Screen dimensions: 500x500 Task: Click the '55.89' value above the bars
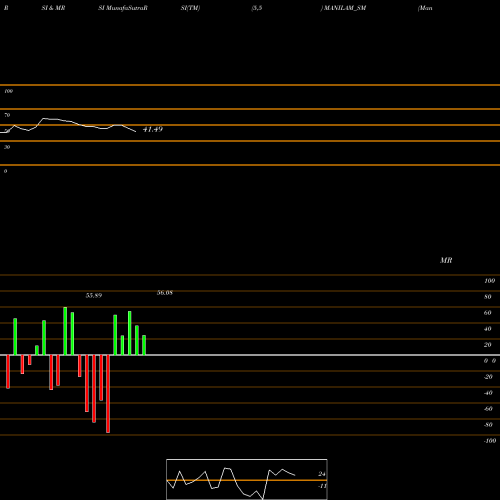tap(94, 295)
